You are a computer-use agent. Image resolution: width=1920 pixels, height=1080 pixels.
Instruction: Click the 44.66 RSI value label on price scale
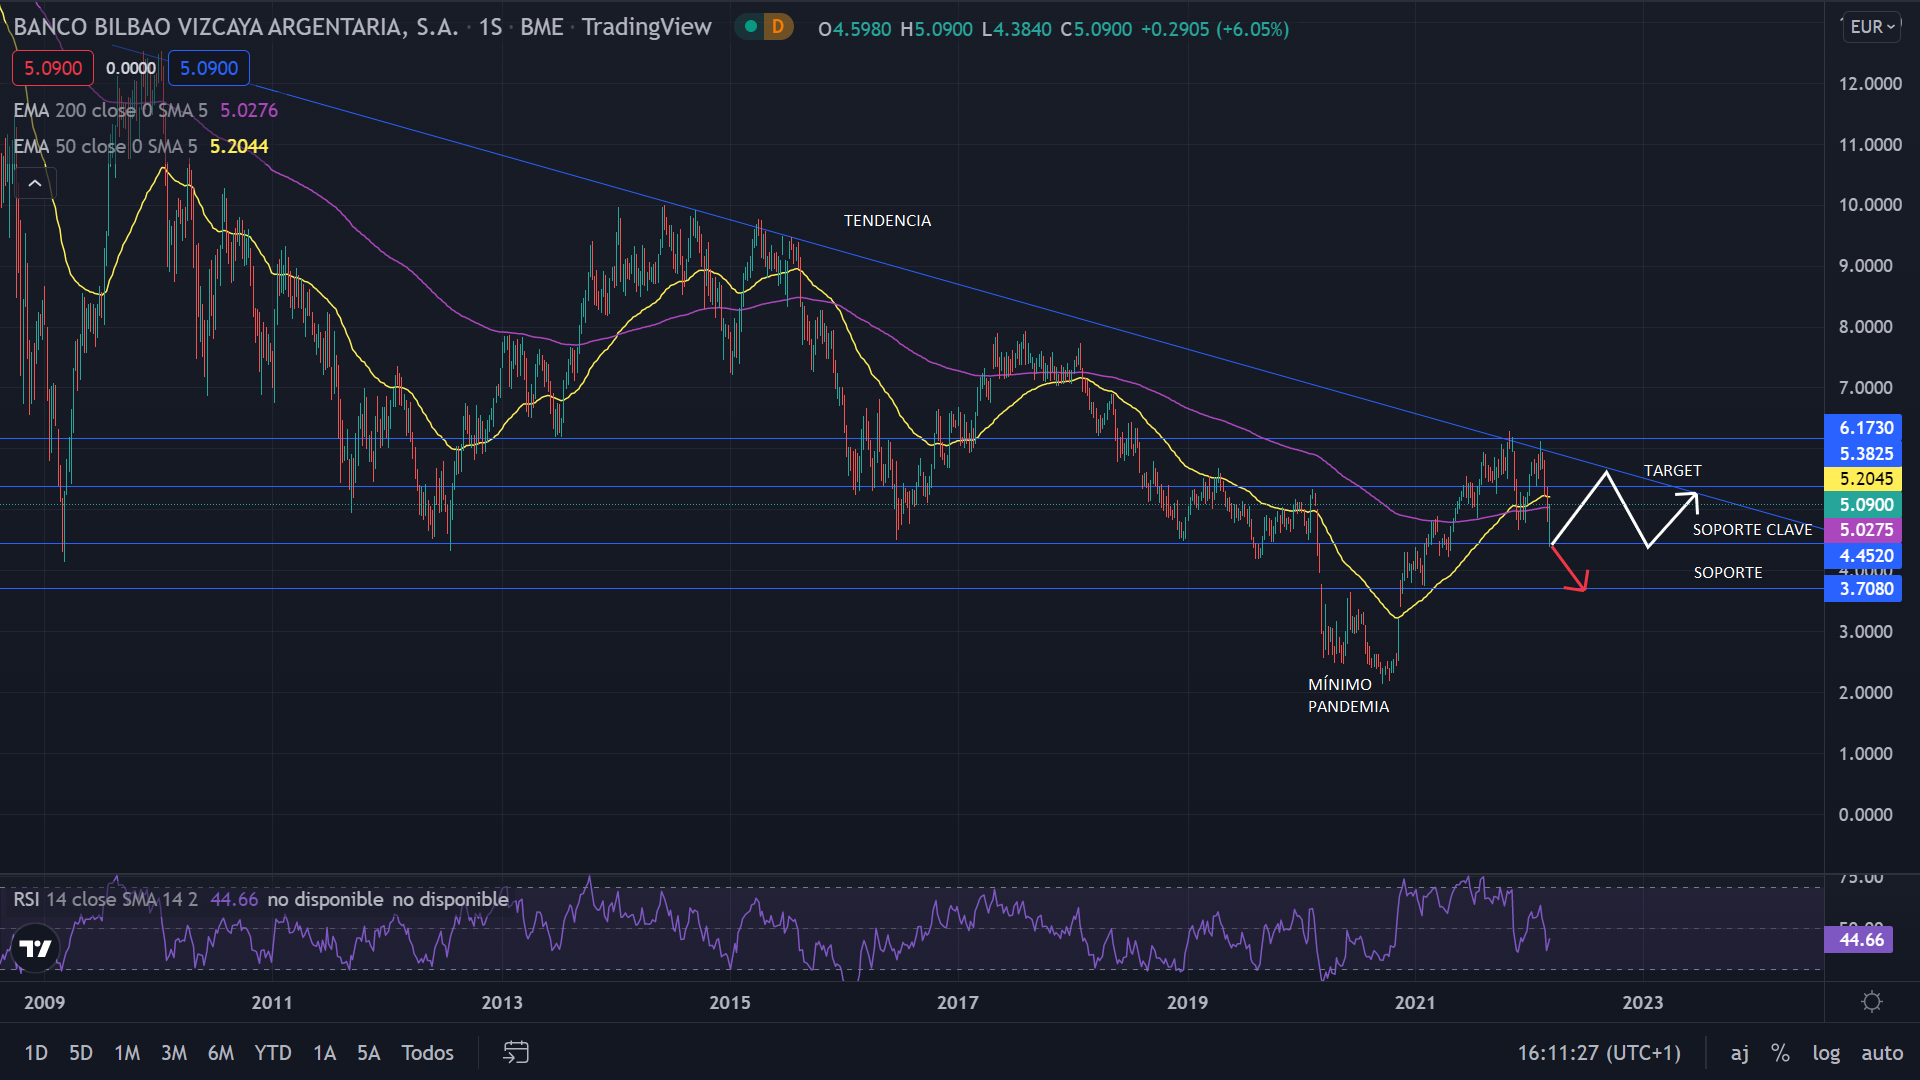tap(1862, 940)
